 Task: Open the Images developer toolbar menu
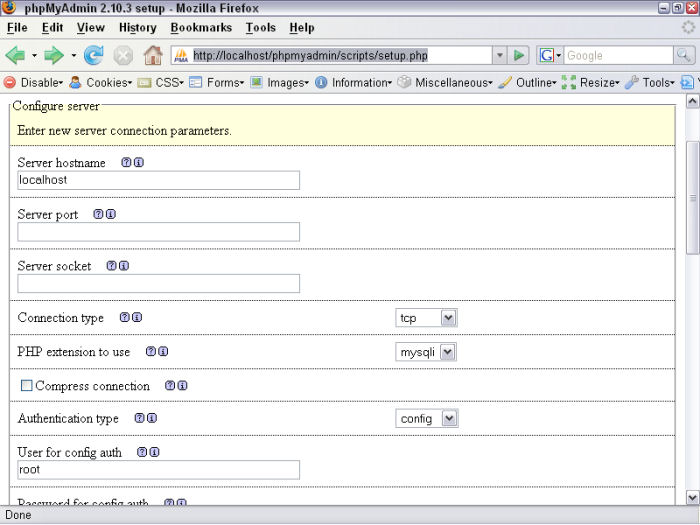click(279, 83)
